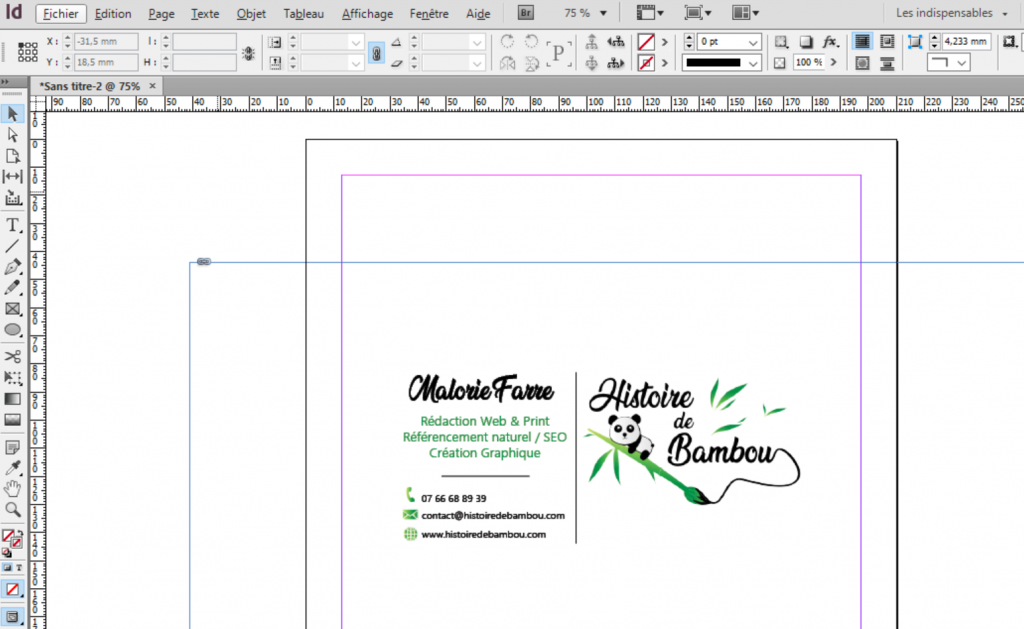1024x629 pixels.
Task: Select the Note tool
Action: 12,447
